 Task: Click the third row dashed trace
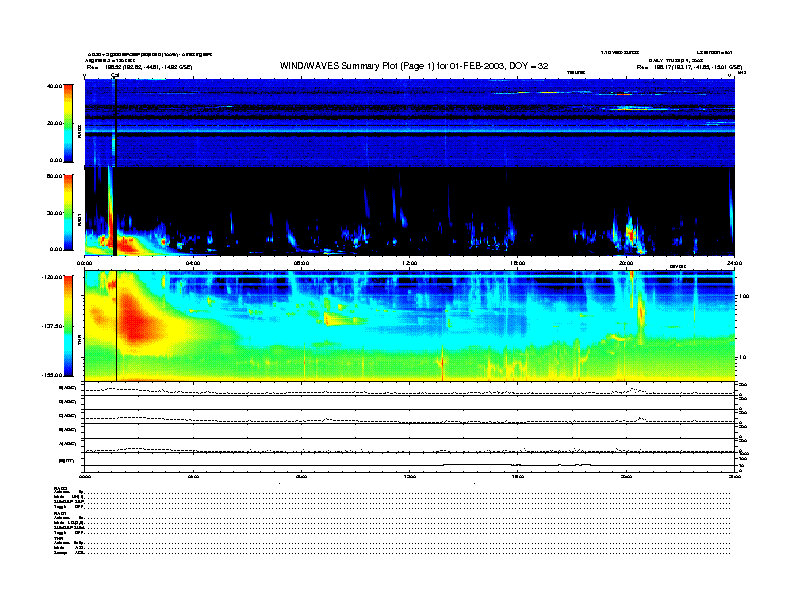tap(410, 420)
